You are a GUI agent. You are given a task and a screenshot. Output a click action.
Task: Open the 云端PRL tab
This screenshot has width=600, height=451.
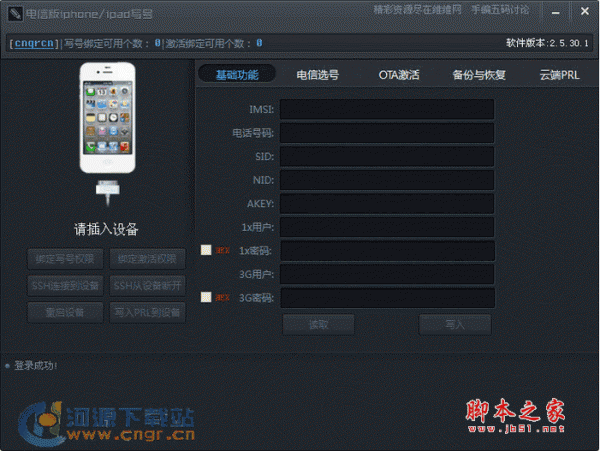pos(559,75)
